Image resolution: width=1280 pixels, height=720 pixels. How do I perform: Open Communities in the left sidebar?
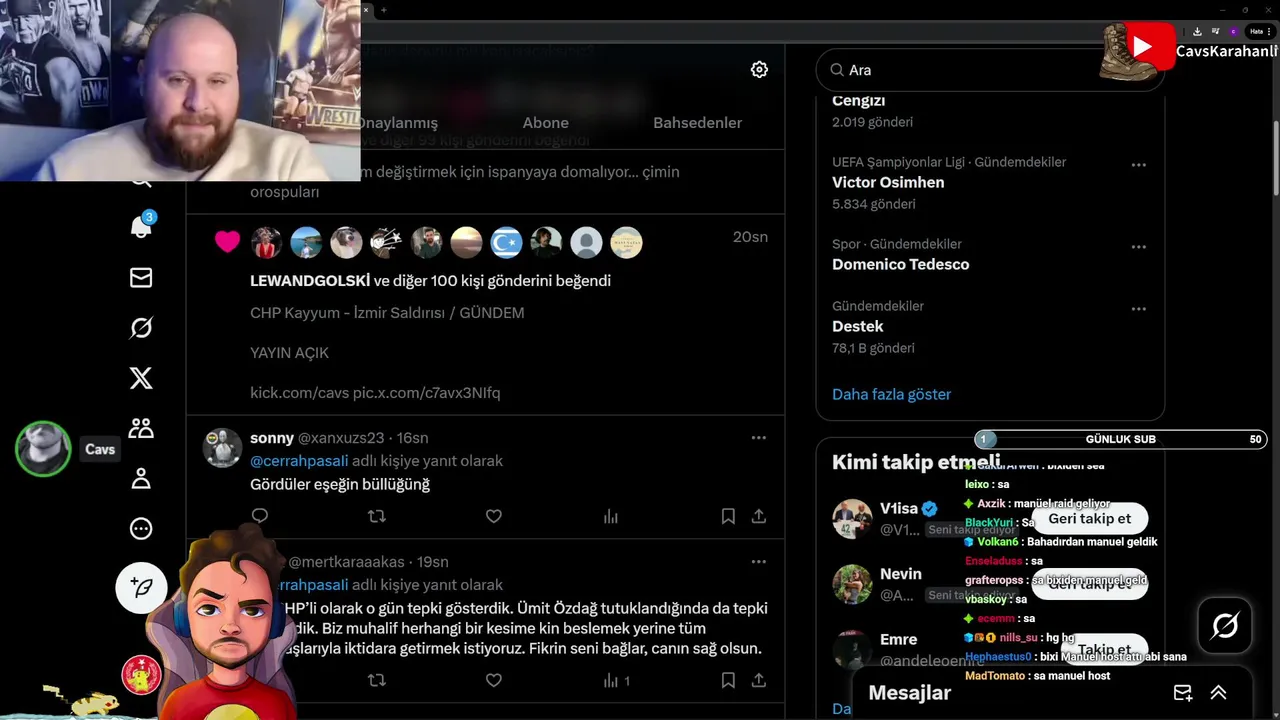tap(141, 428)
